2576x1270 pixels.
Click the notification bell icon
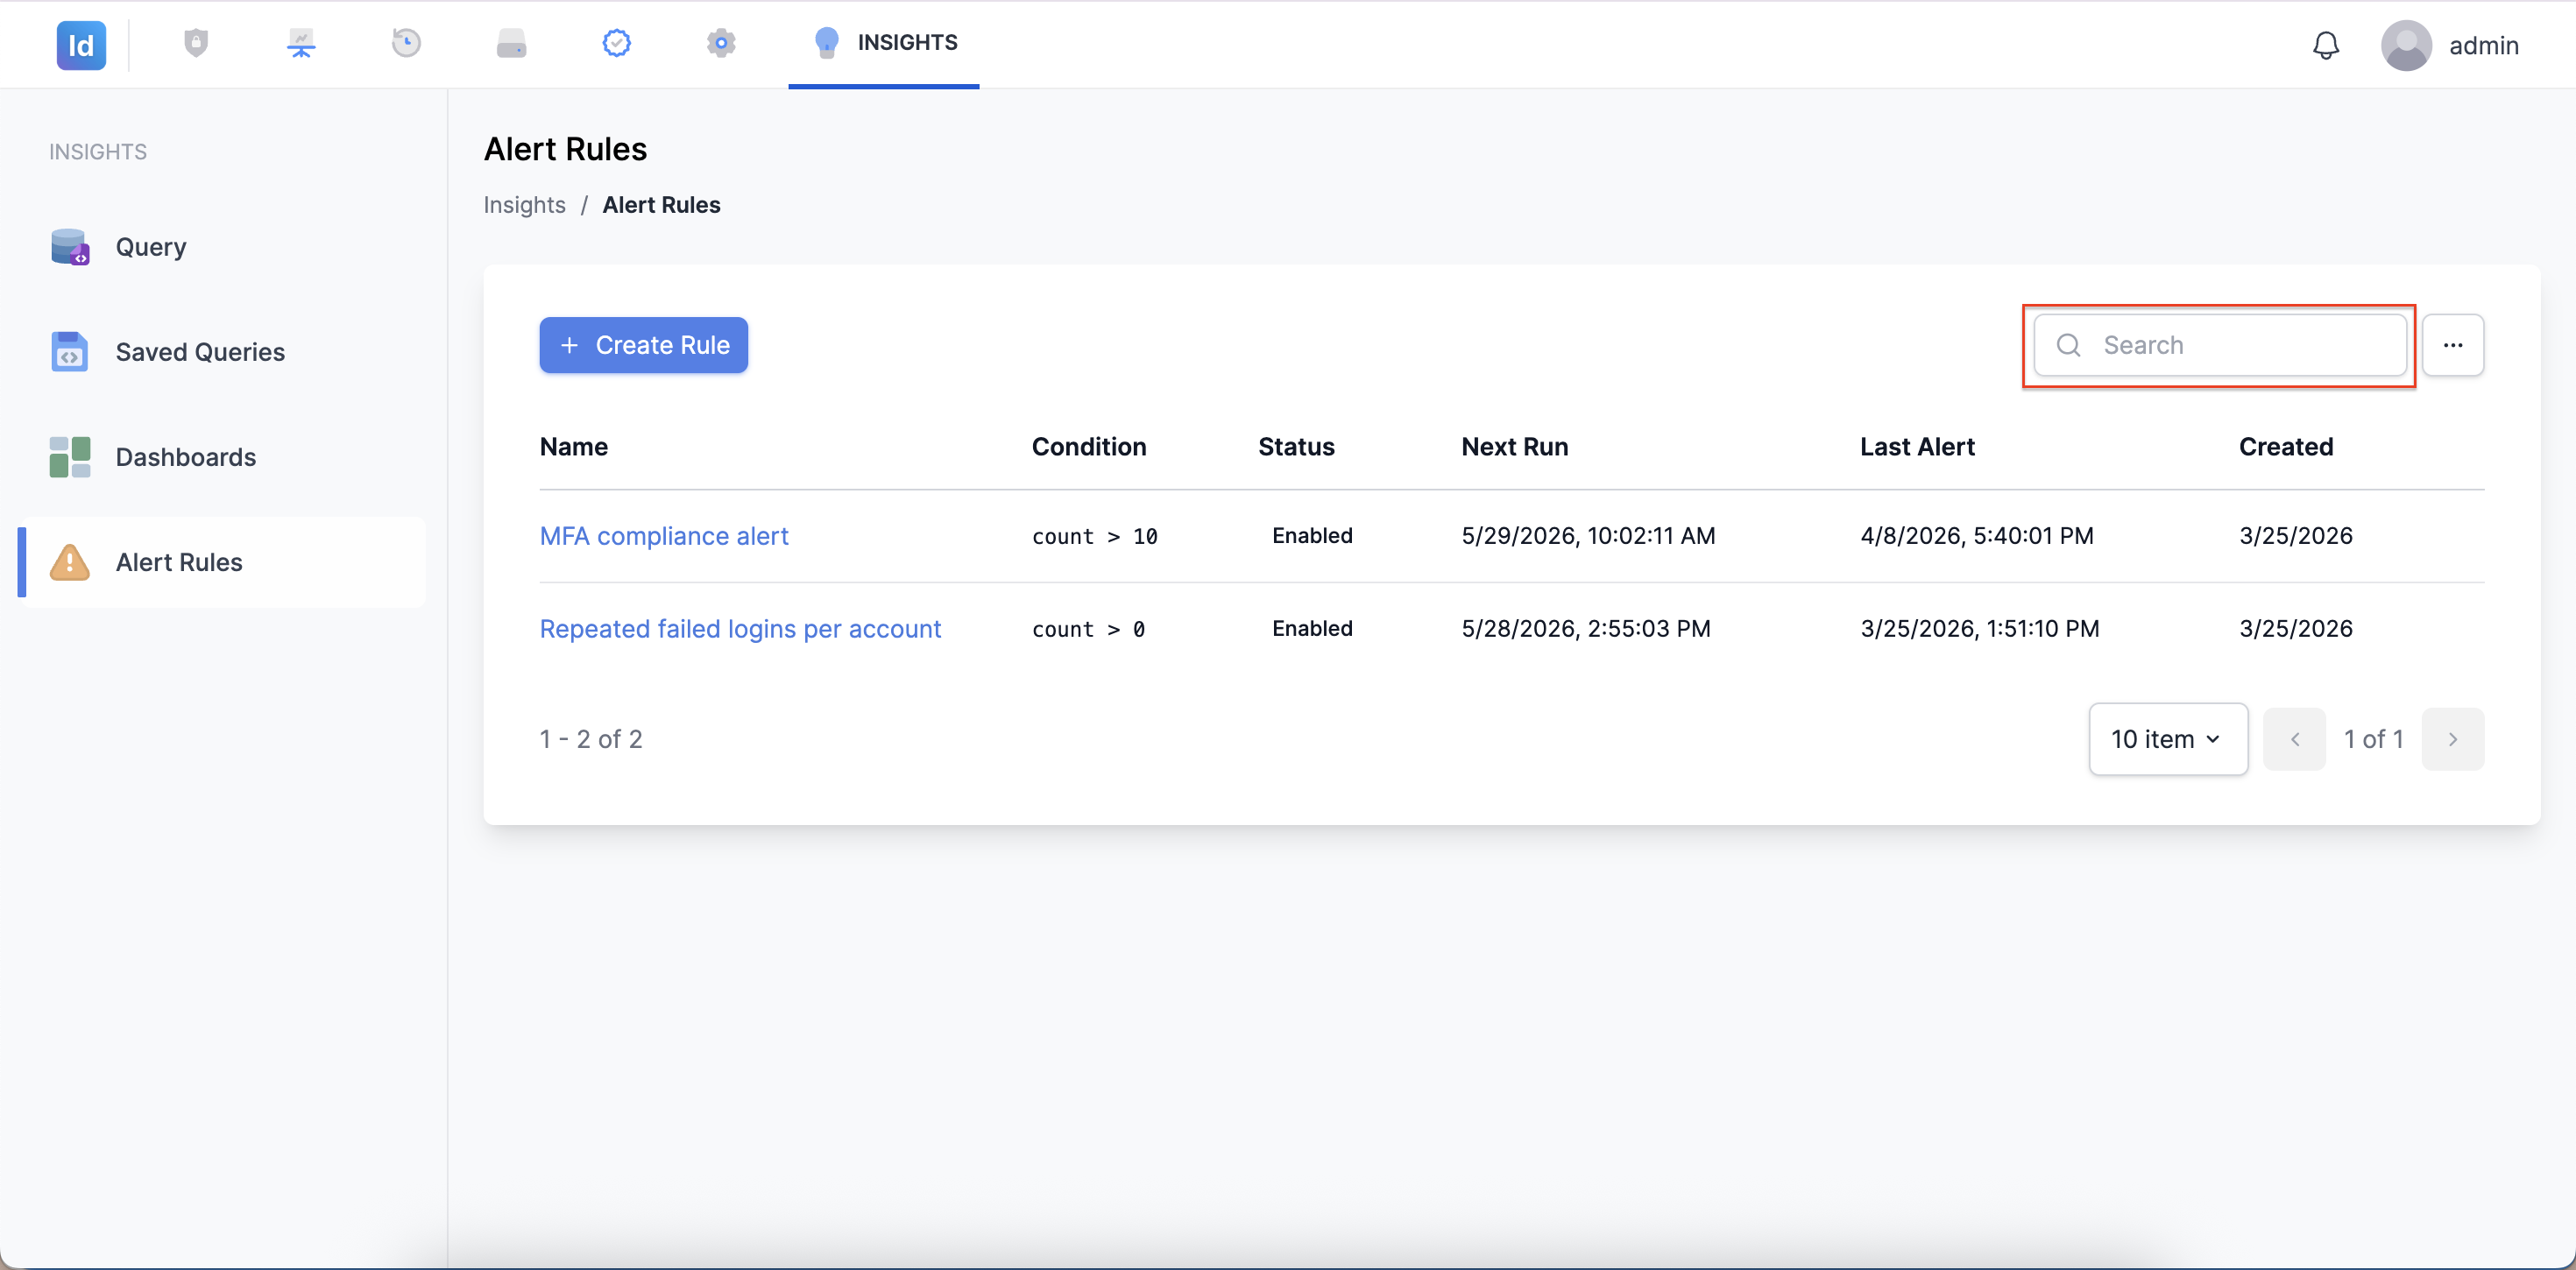pos(2325,45)
